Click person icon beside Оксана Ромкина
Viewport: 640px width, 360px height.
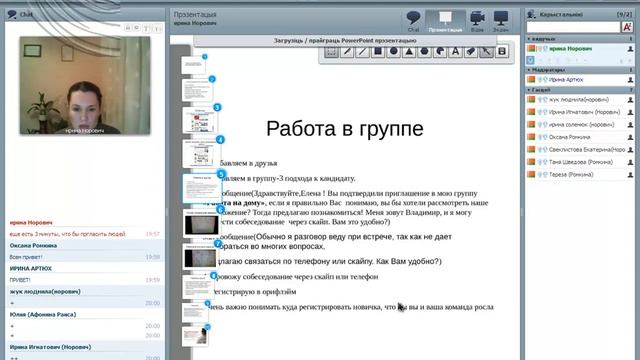point(630,138)
